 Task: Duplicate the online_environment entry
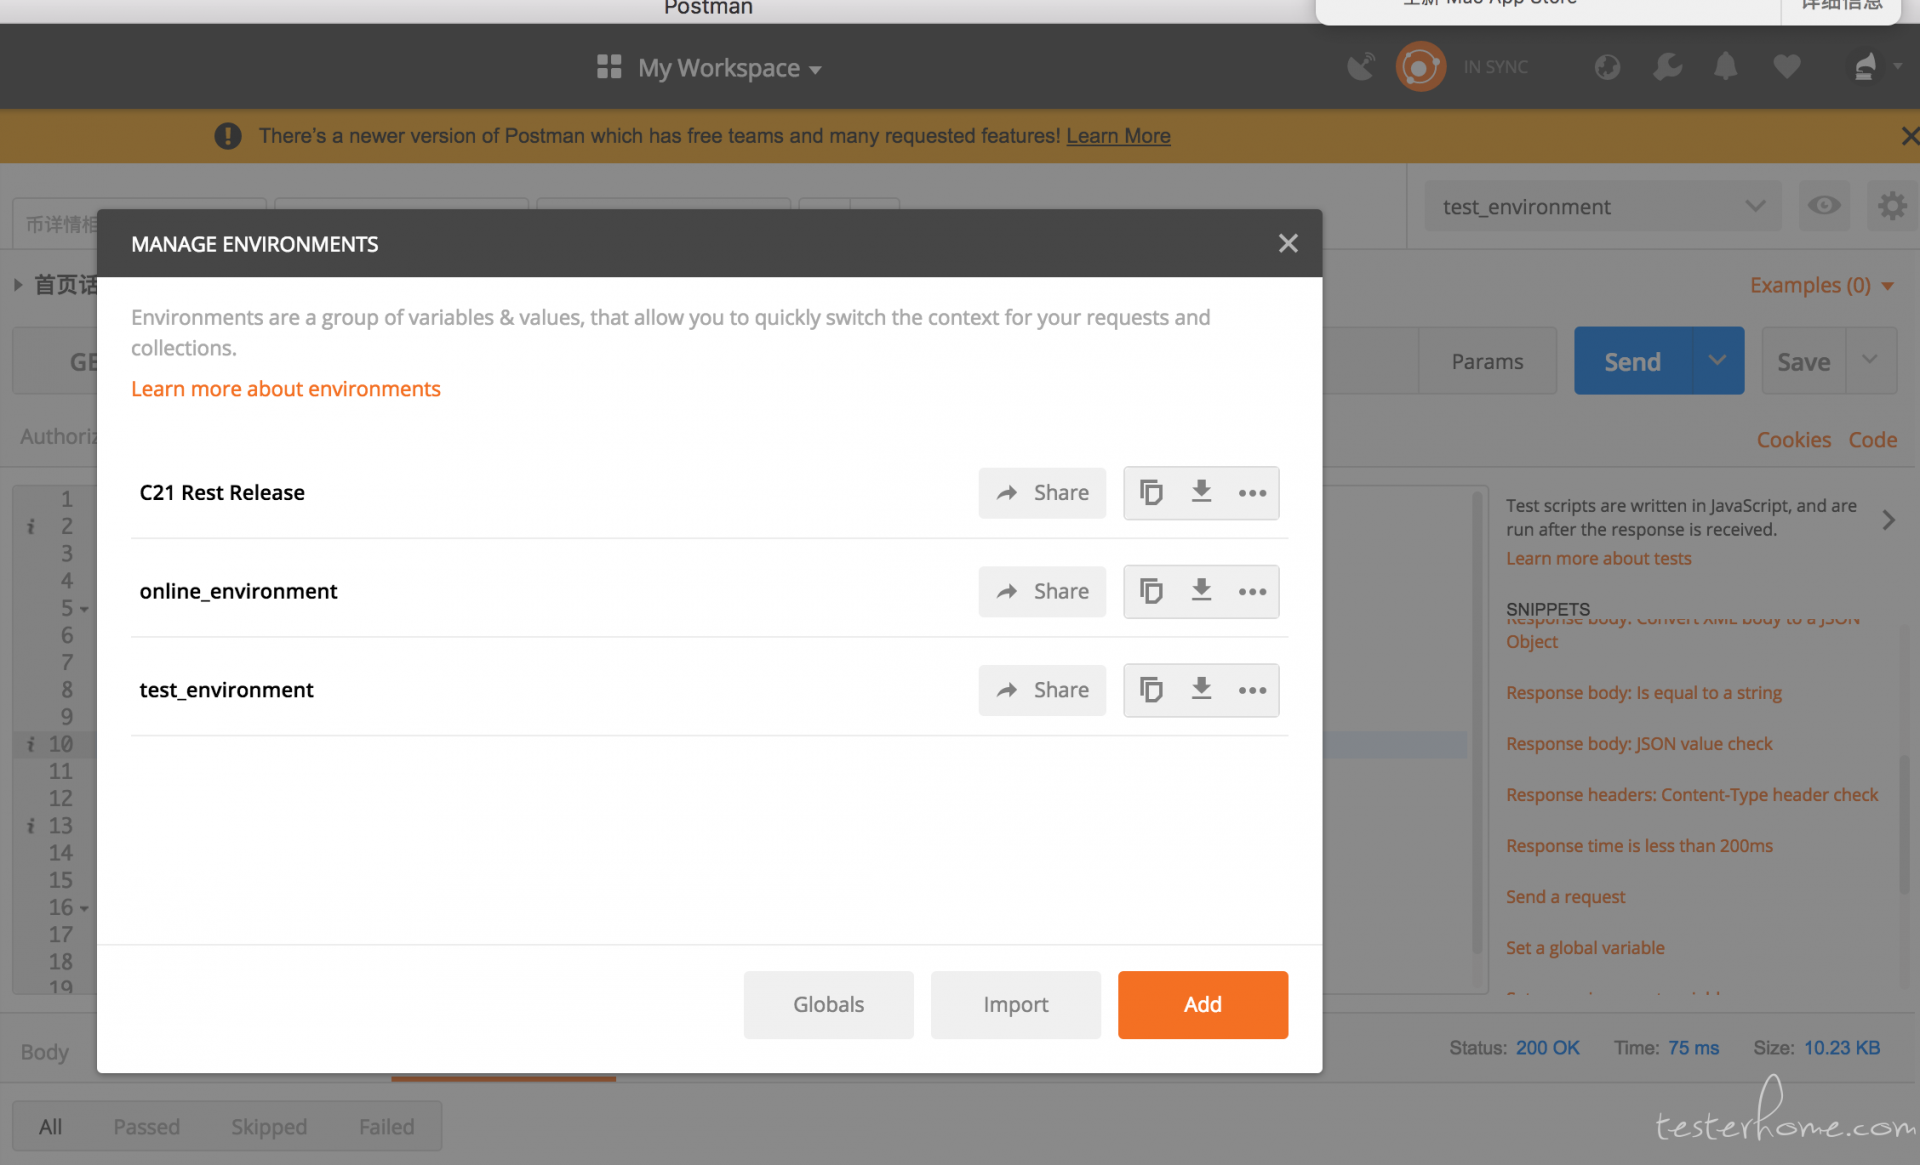click(x=1151, y=592)
